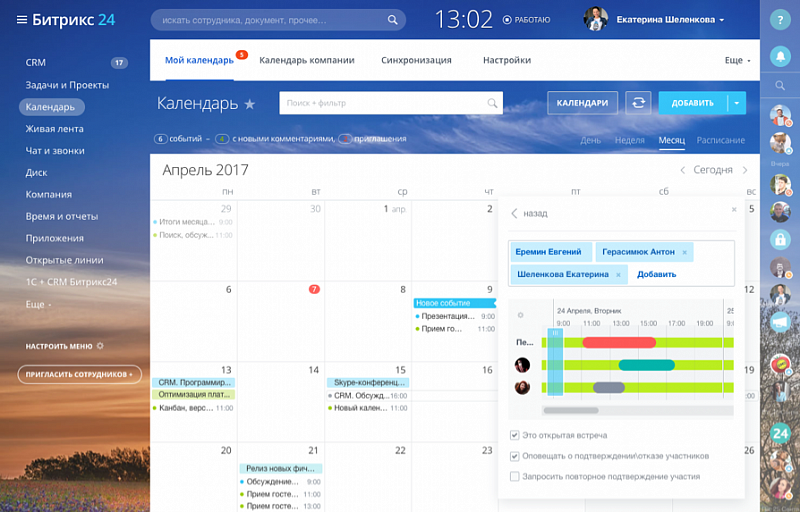Remove Герасимюк Антон from the attendees
Screen dimensions: 800x512
(x=685, y=252)
